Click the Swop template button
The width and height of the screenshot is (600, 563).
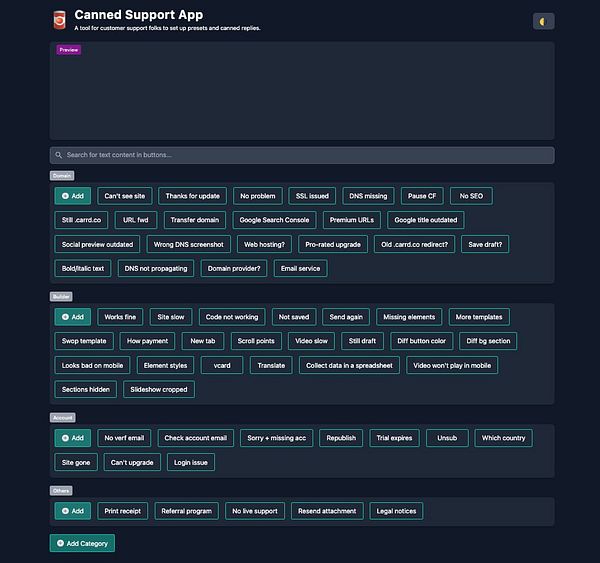[84, 341]
